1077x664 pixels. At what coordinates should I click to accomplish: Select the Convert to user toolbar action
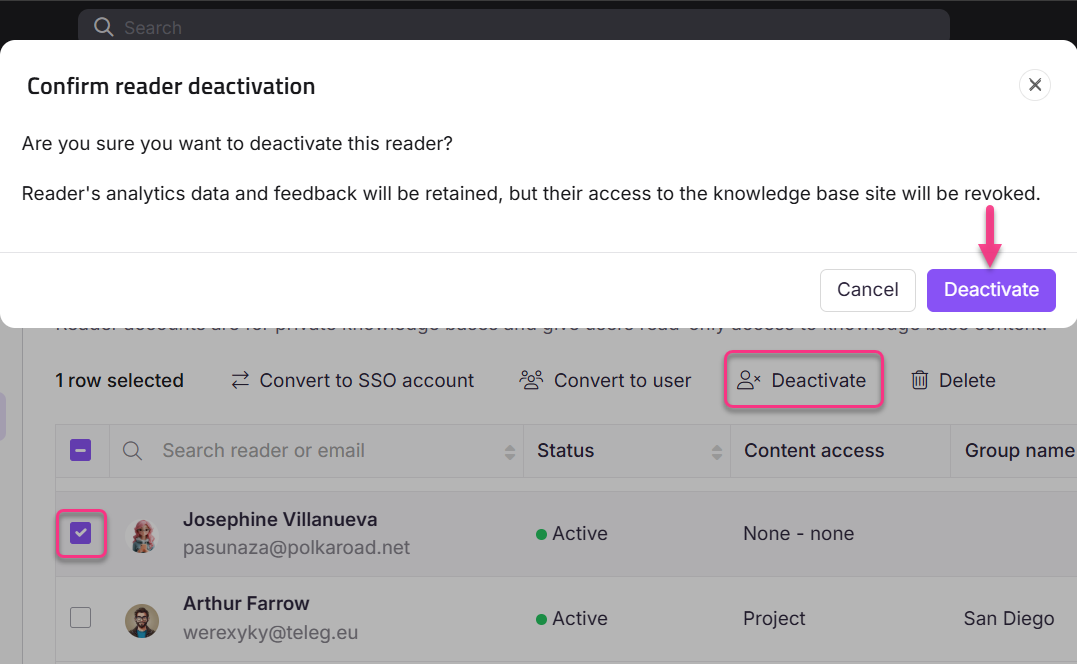point(605,380)
